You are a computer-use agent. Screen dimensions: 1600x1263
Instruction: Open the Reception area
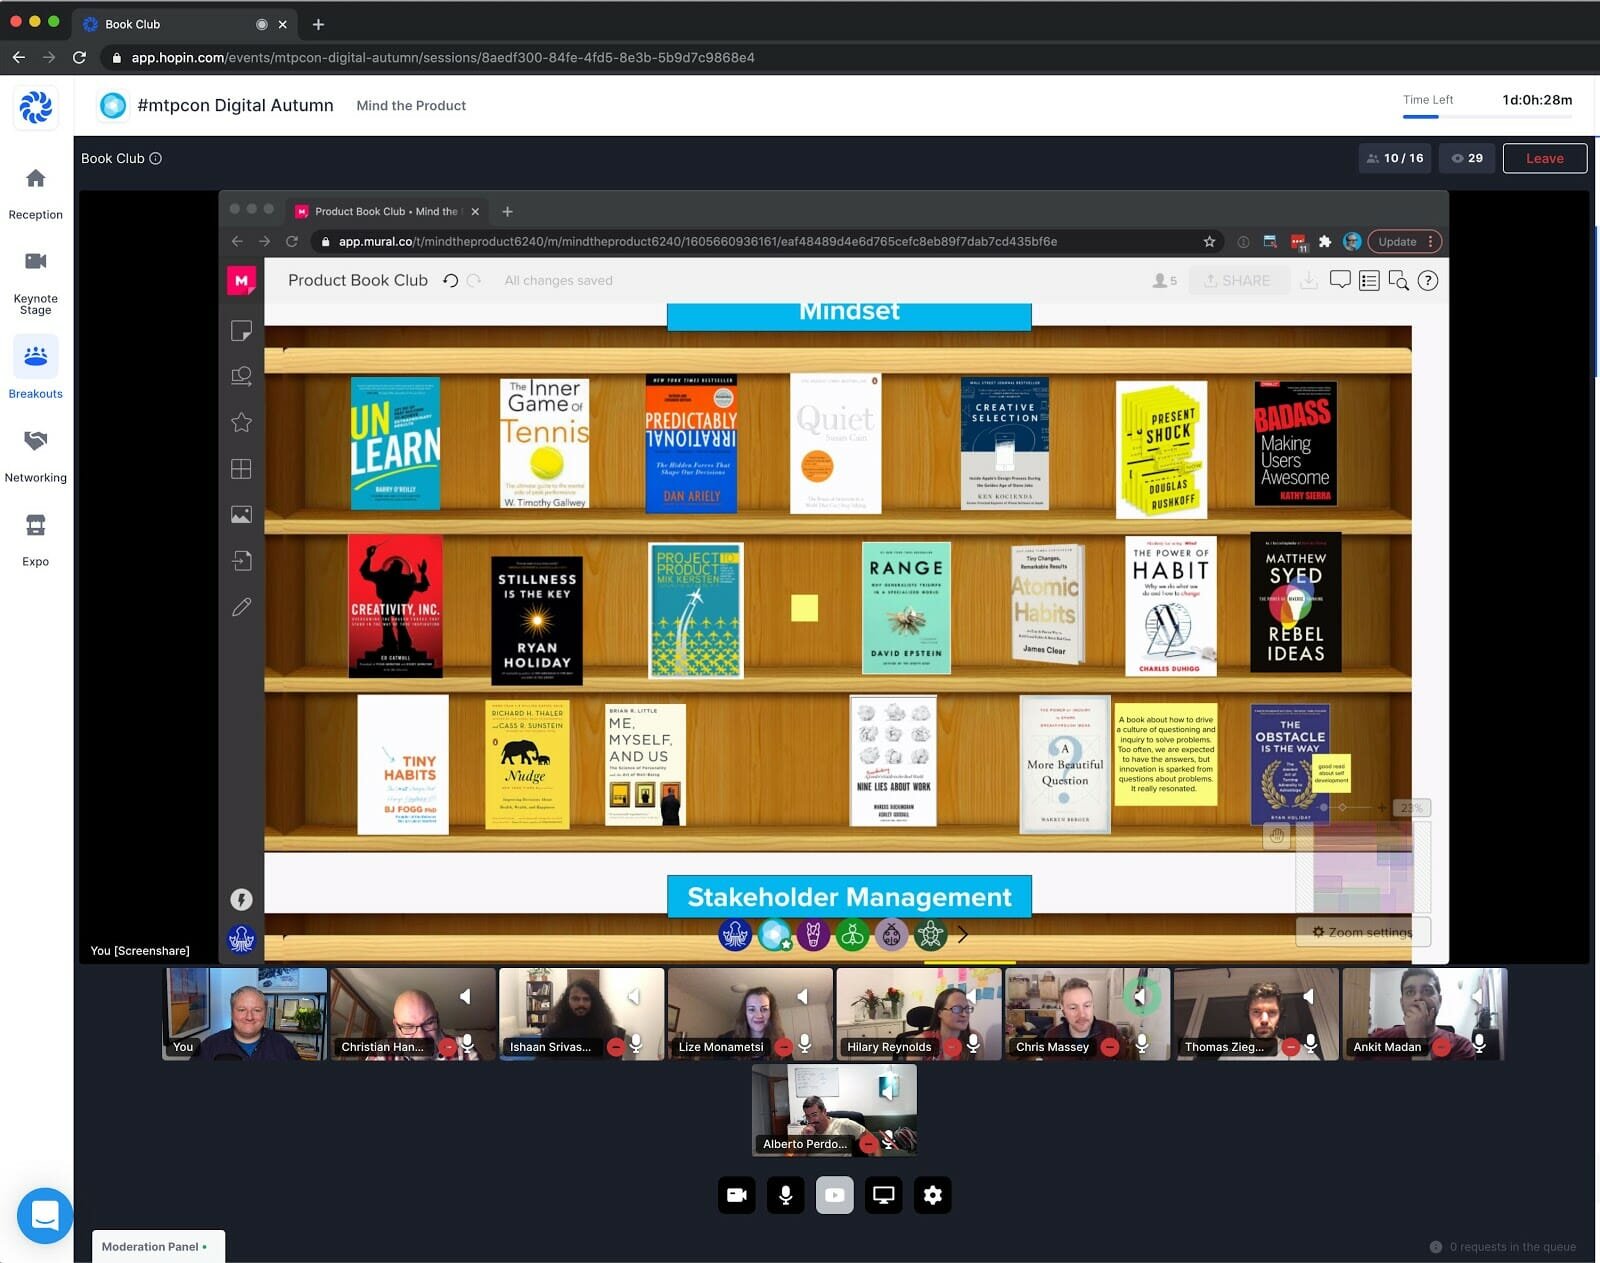(x=35, y=193)
